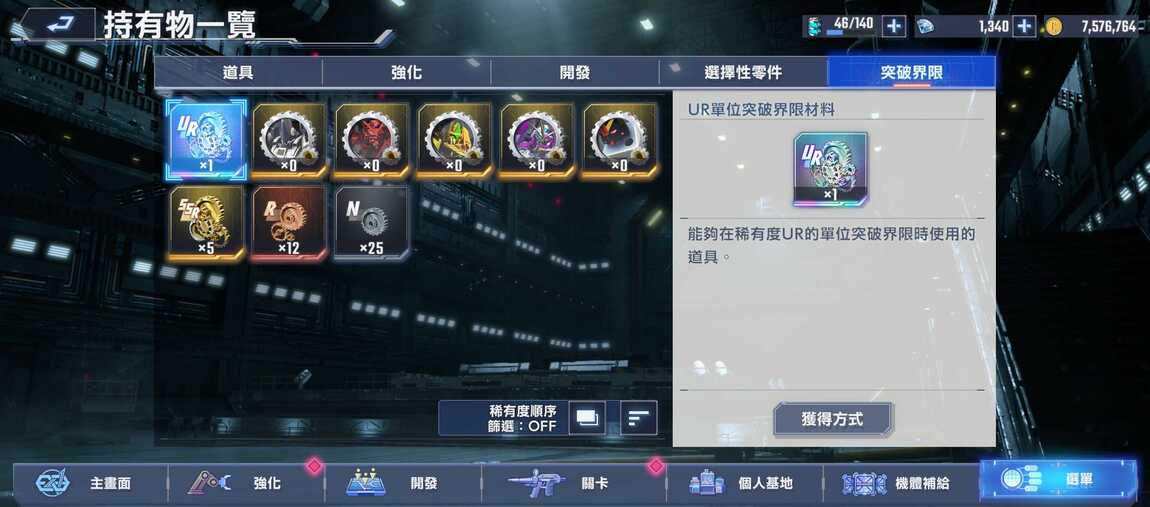The width and height of the screenshot is (1150, 507).
Task: Switch to the 道具 tab
Action: pos(238,73)
